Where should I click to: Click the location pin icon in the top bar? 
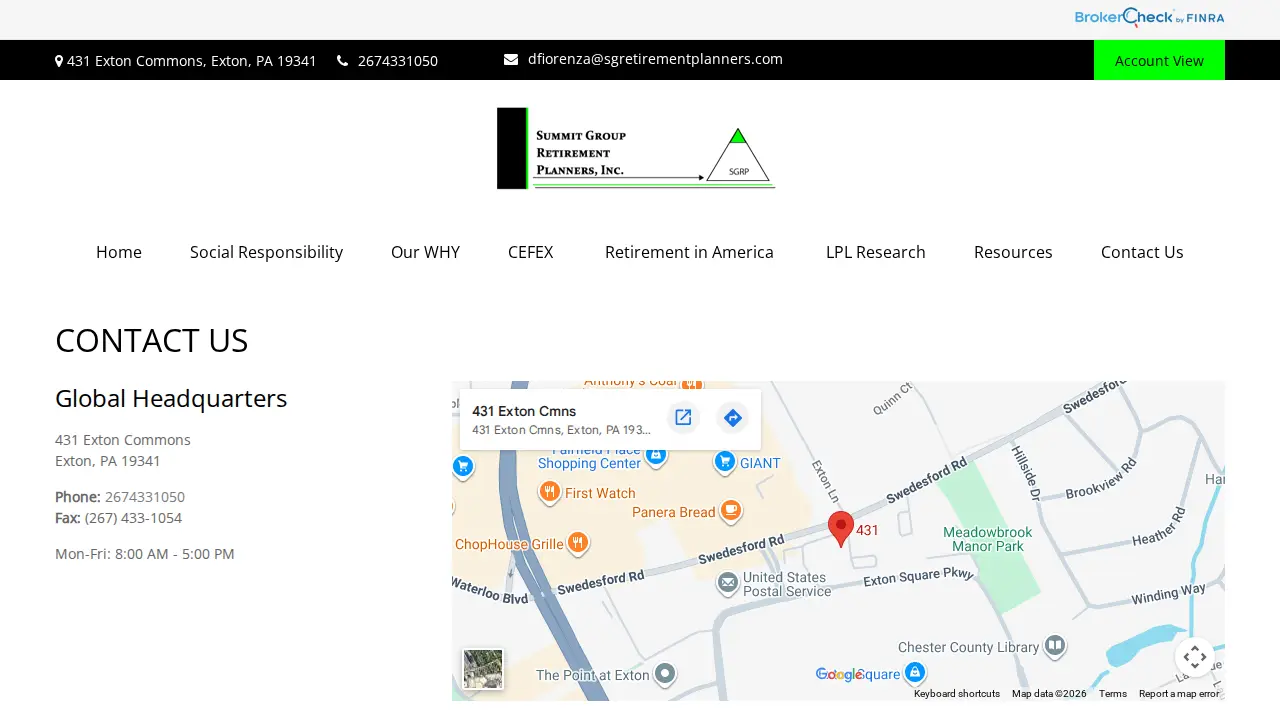(x=59, y=61)
